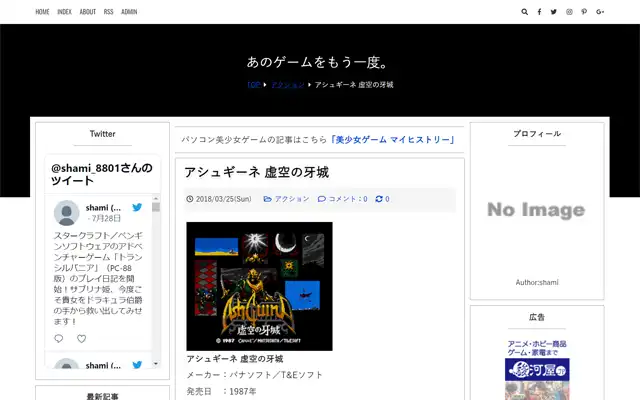Image resolution: width=640 pixels, height=400 pixels.
Task: Click the 発売日：1987年 line
Action: (221, 391)
